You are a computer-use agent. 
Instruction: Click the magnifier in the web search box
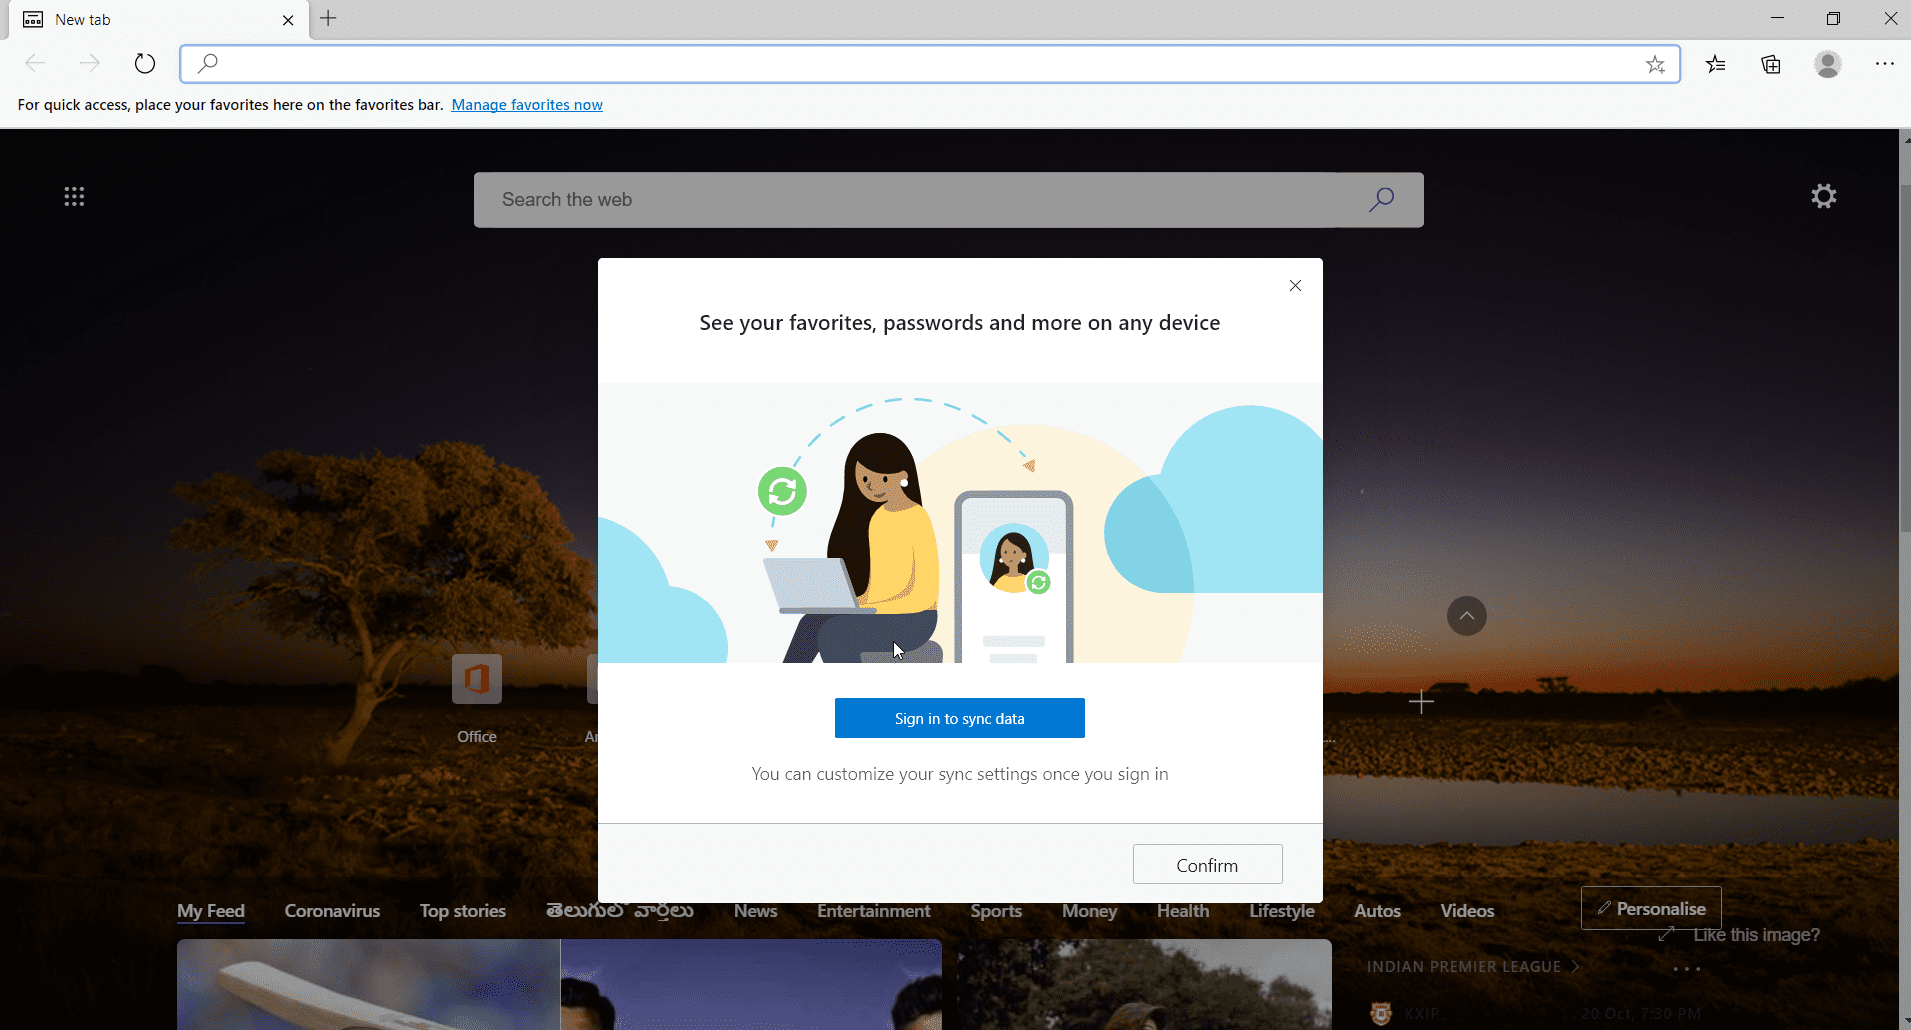[1382, 199]
